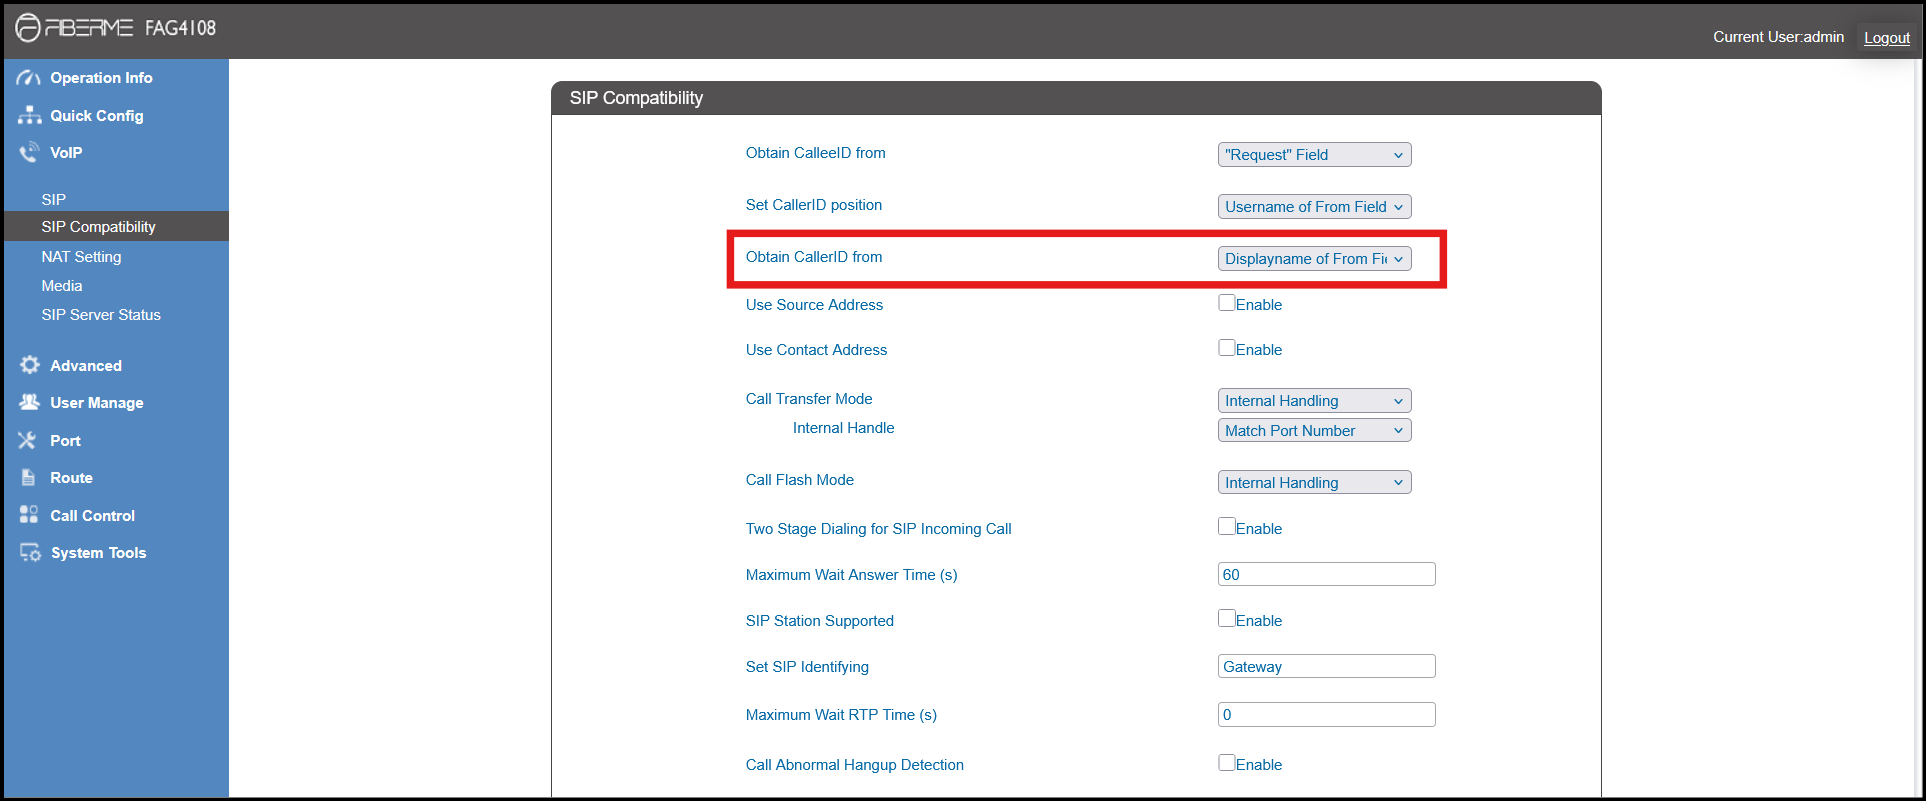Screen dimensions: 1926x801
Task: Open the Obtain CallerID from dropdown
Action: 1314,259
